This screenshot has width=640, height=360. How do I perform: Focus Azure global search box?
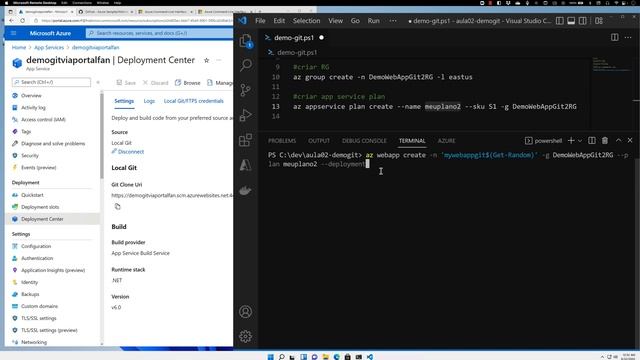(x=159, y=33)
